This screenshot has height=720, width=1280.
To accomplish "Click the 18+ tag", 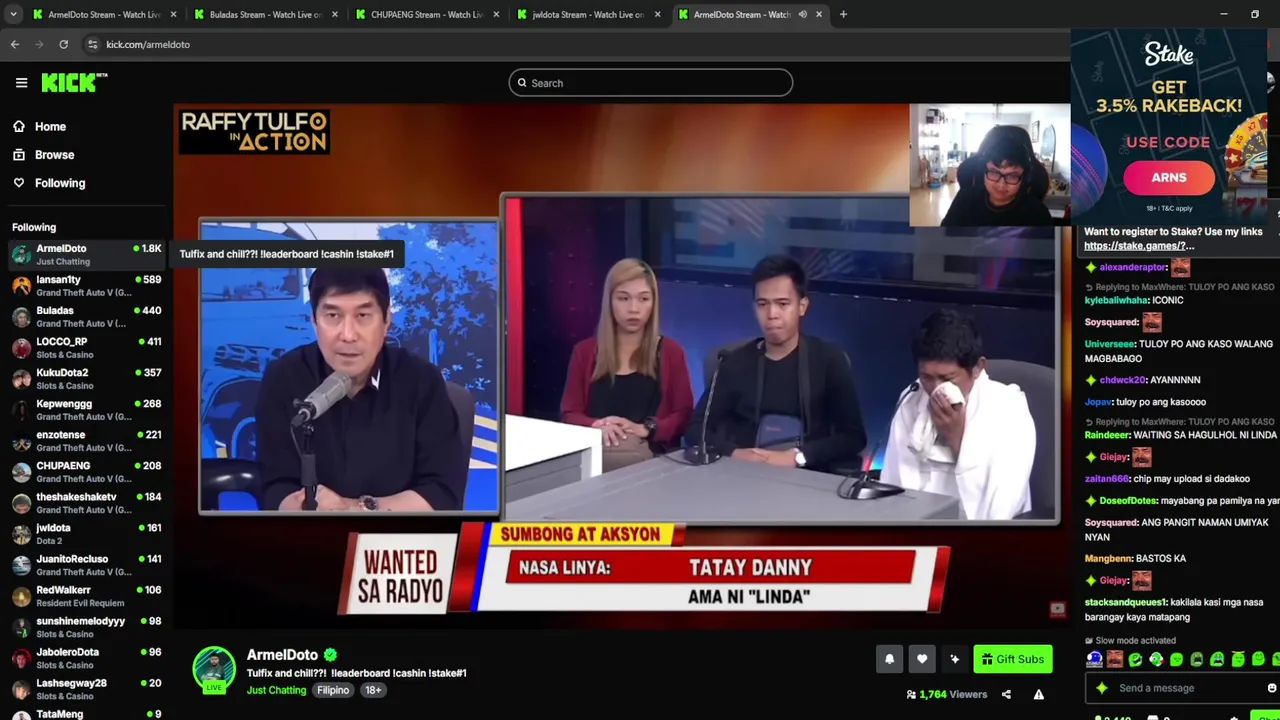I will click(373, 690).
